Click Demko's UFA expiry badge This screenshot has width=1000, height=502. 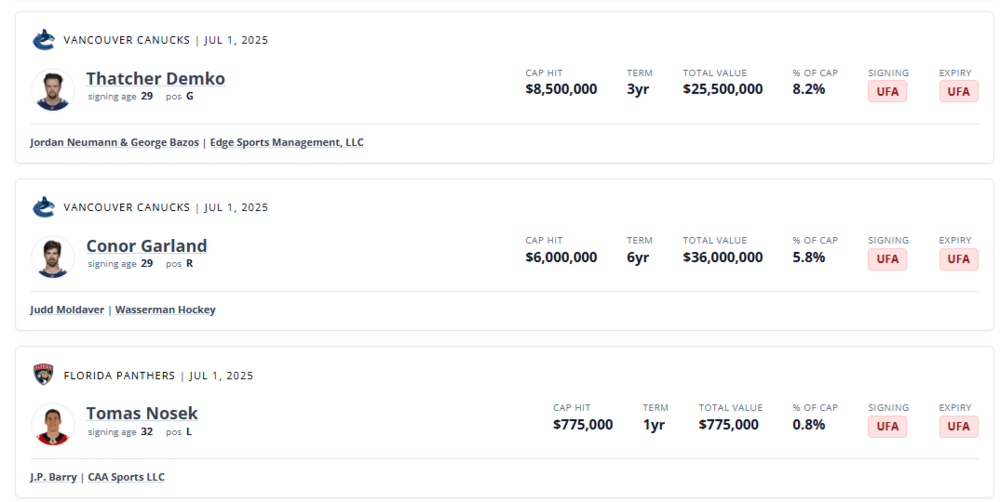point(959,91)
